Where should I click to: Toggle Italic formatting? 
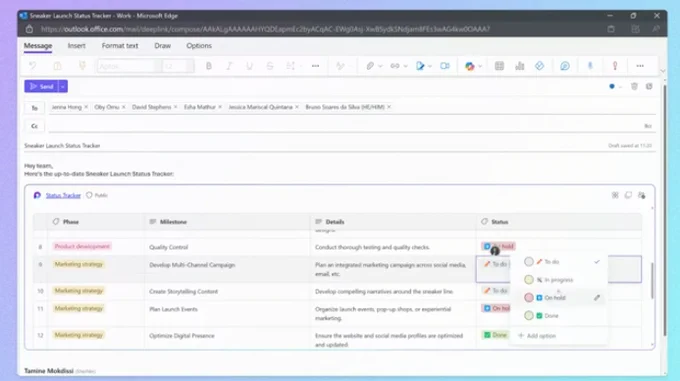pos(229,66)
